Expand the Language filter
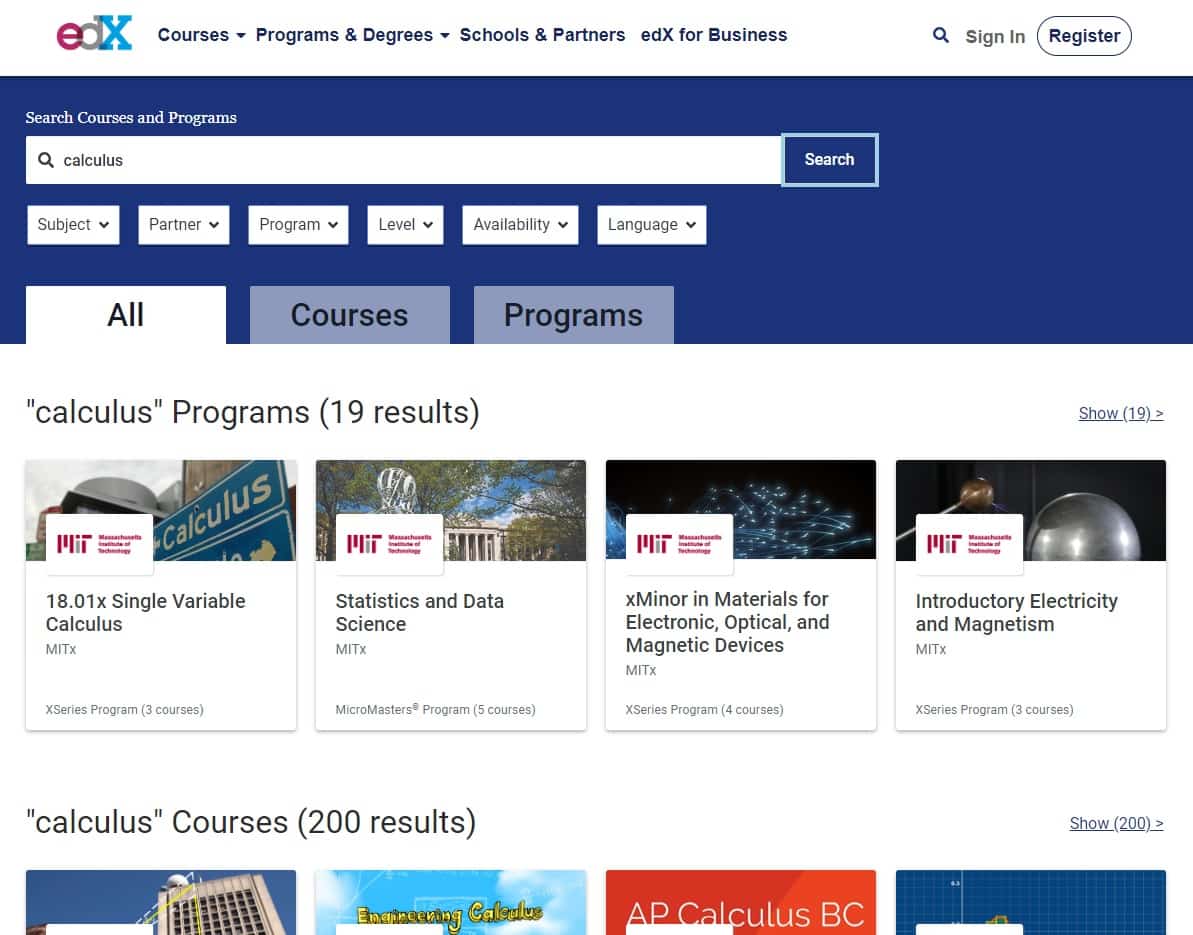This screenshot has height=935, width=1193. coord(651,224)
